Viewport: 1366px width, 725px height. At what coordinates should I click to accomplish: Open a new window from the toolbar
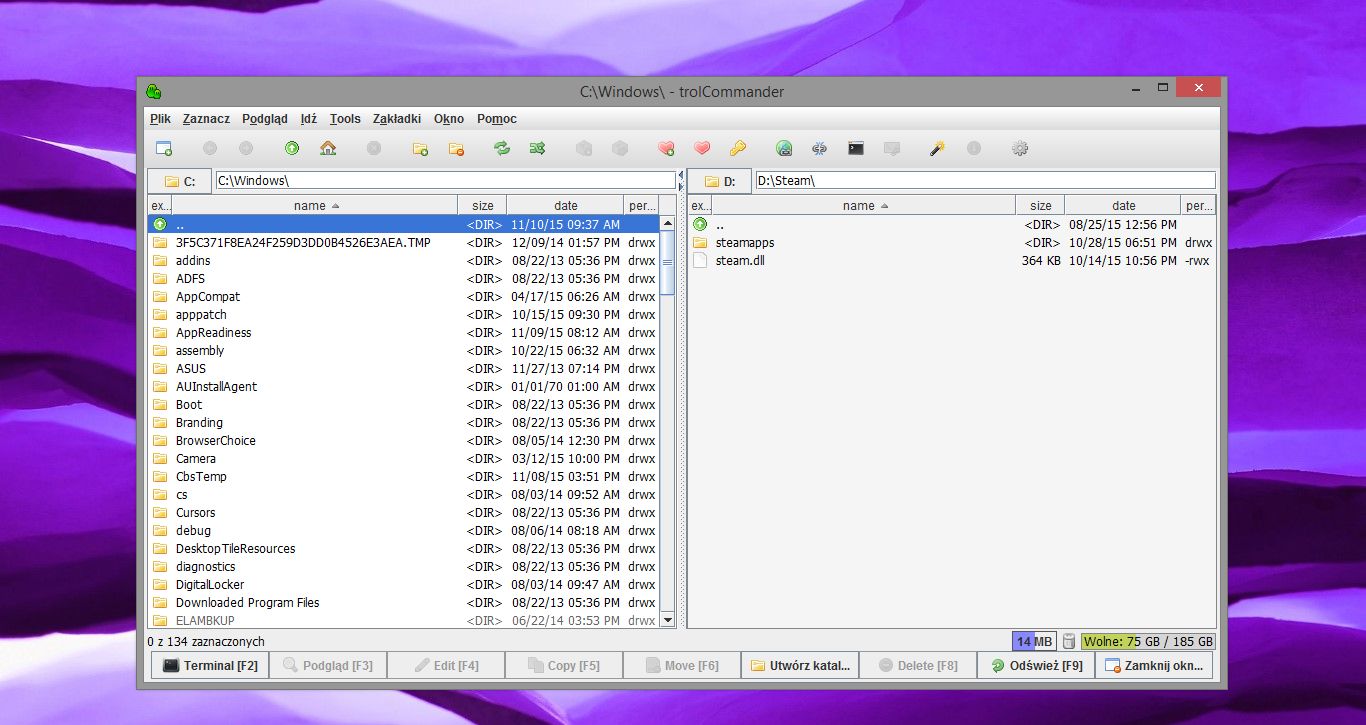[x=164, y=148]
